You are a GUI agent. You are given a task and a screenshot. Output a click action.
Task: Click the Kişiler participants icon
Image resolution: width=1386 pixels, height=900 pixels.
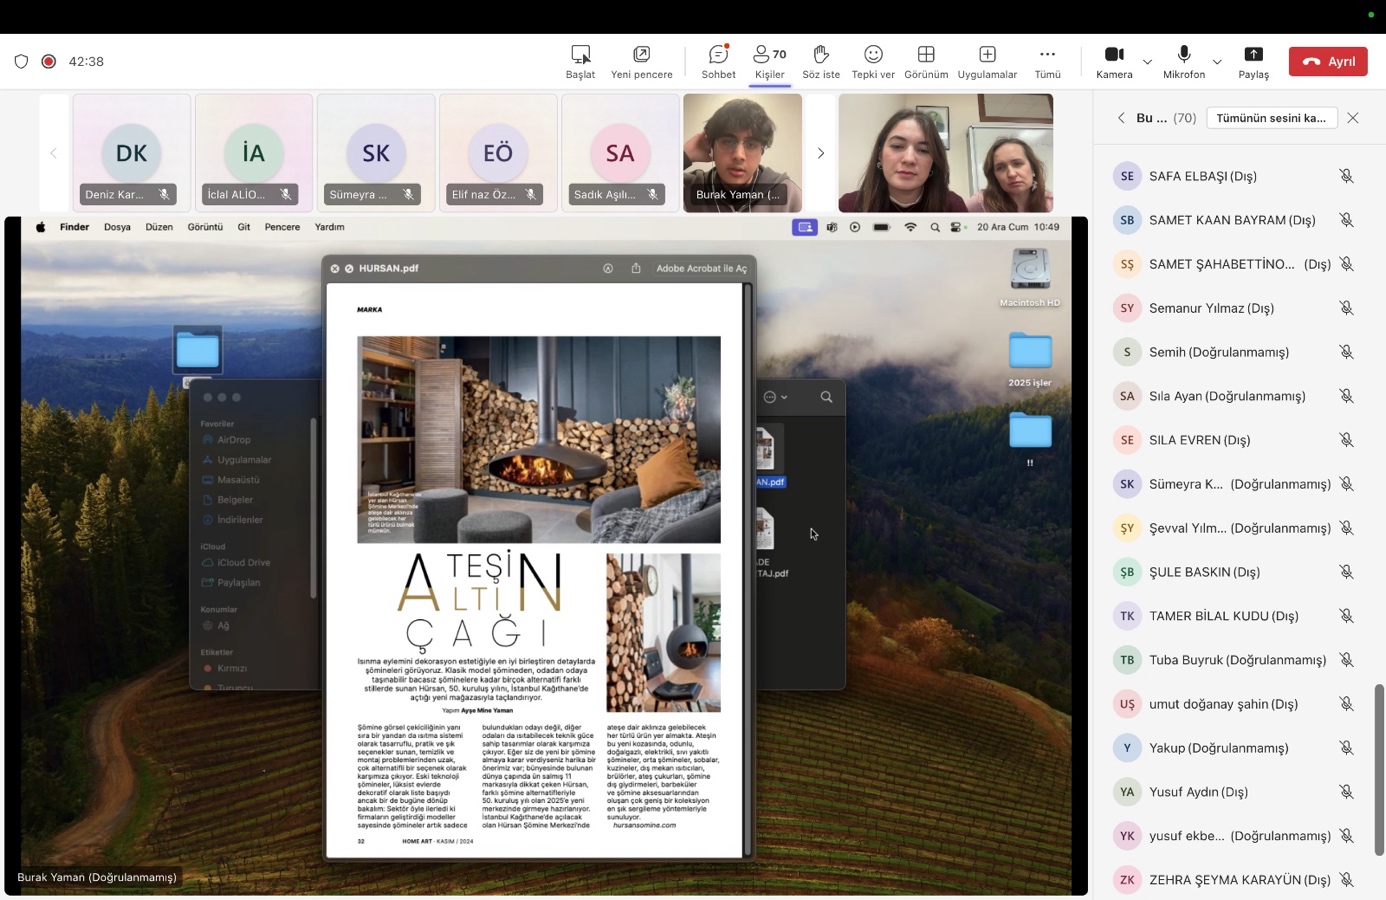[x=769, y=61]
